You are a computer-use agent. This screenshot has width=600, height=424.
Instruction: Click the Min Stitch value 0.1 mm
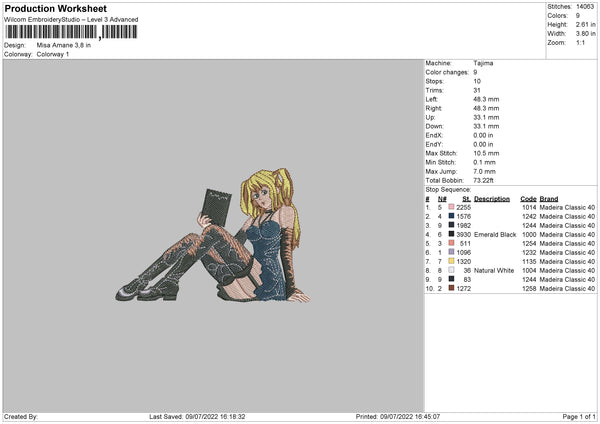coord(484,162)
